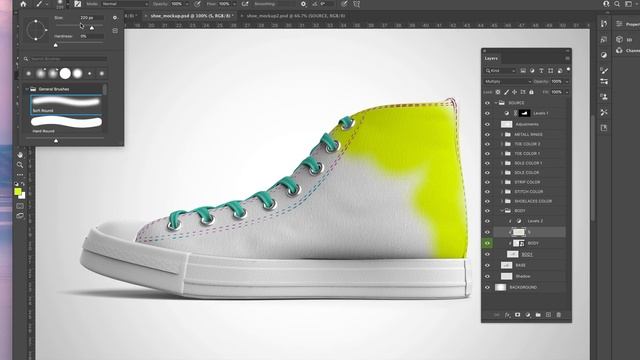Viewport: 640px width, 360px height.
Task: Click lock transparent pixels icon
Action: [x=498, y=92]
